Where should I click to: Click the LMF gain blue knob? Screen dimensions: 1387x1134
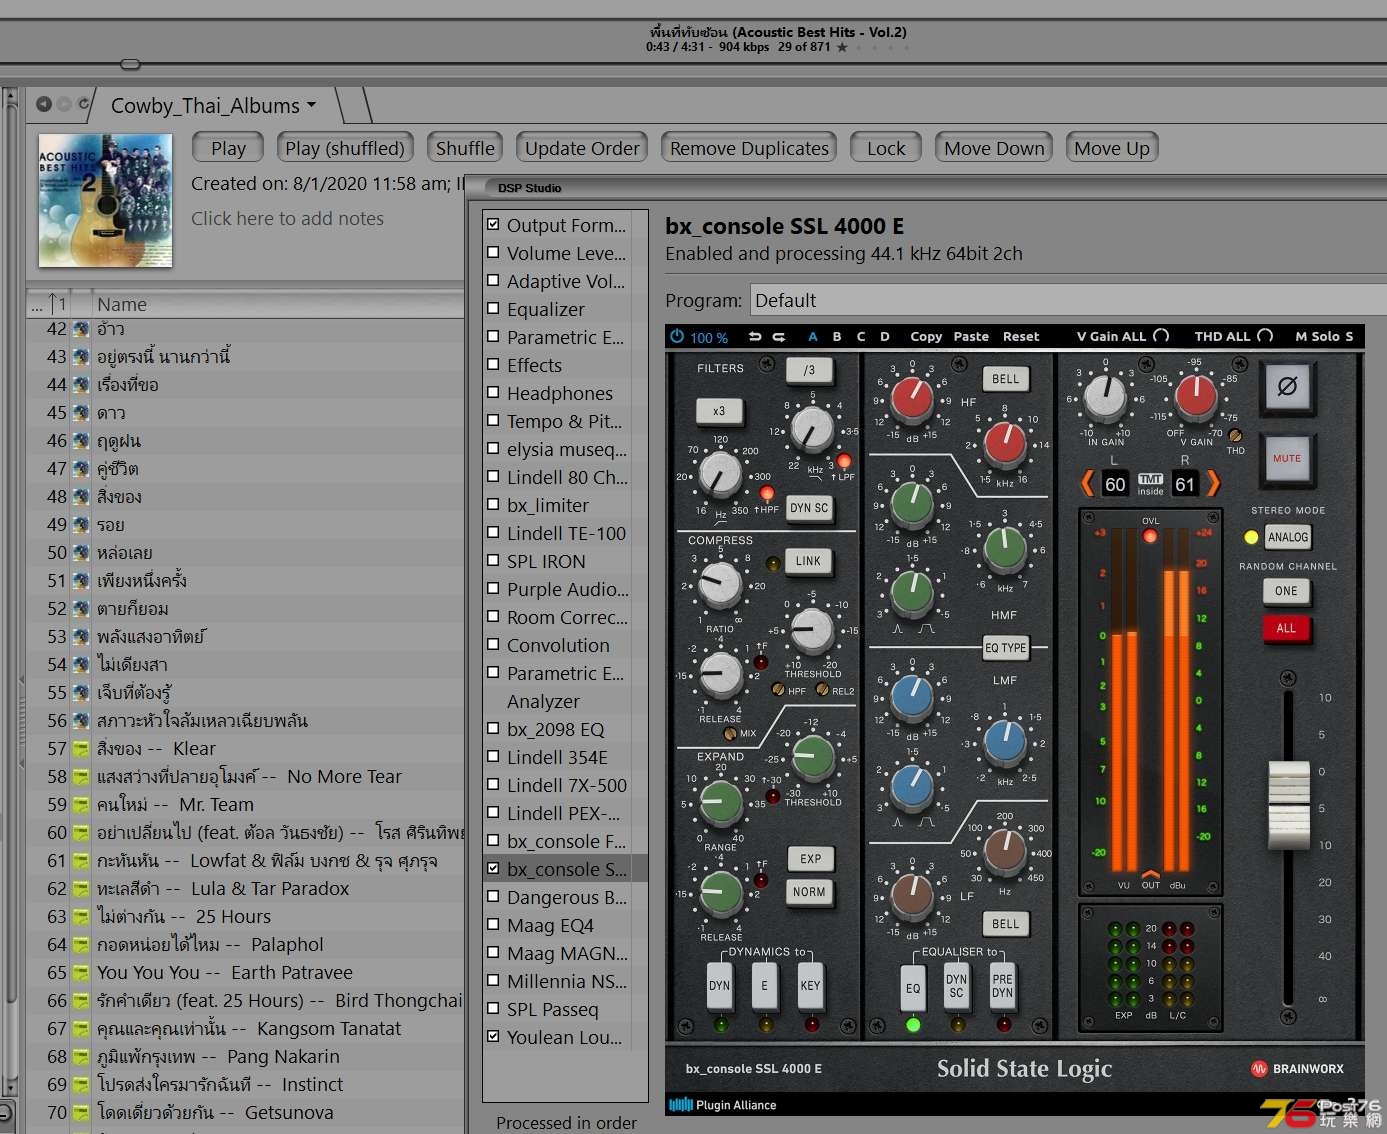(x=912, y=697)
